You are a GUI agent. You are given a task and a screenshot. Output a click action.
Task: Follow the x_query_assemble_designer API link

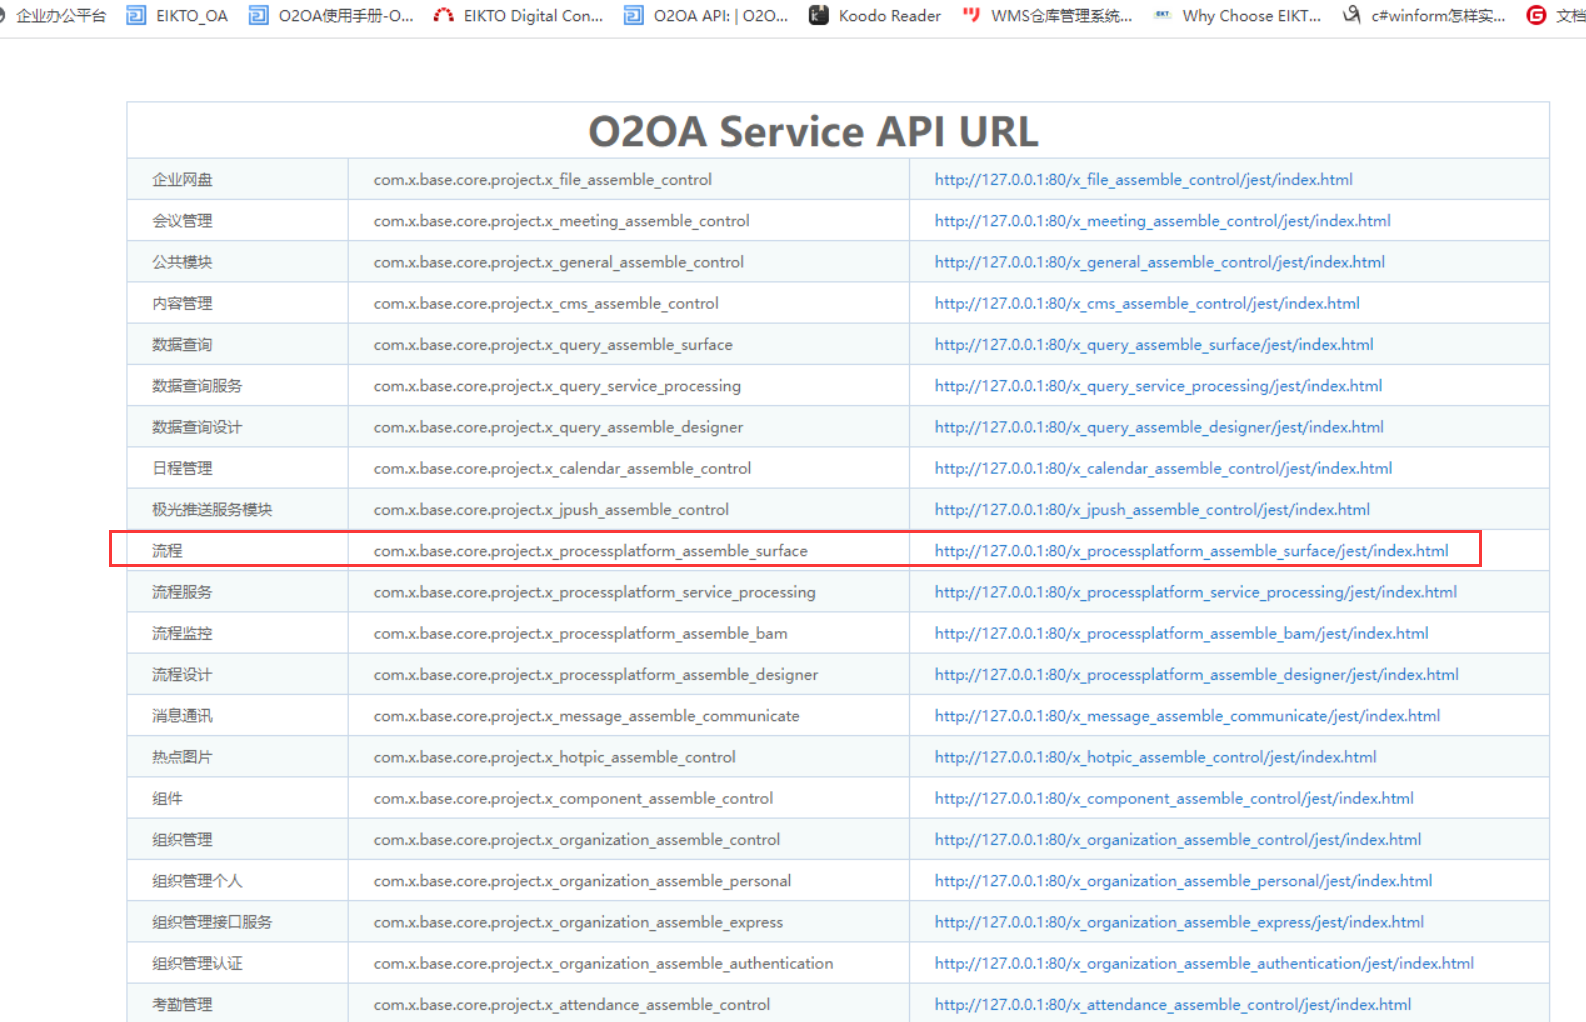pyautogui.click(x=1159, y=428)
